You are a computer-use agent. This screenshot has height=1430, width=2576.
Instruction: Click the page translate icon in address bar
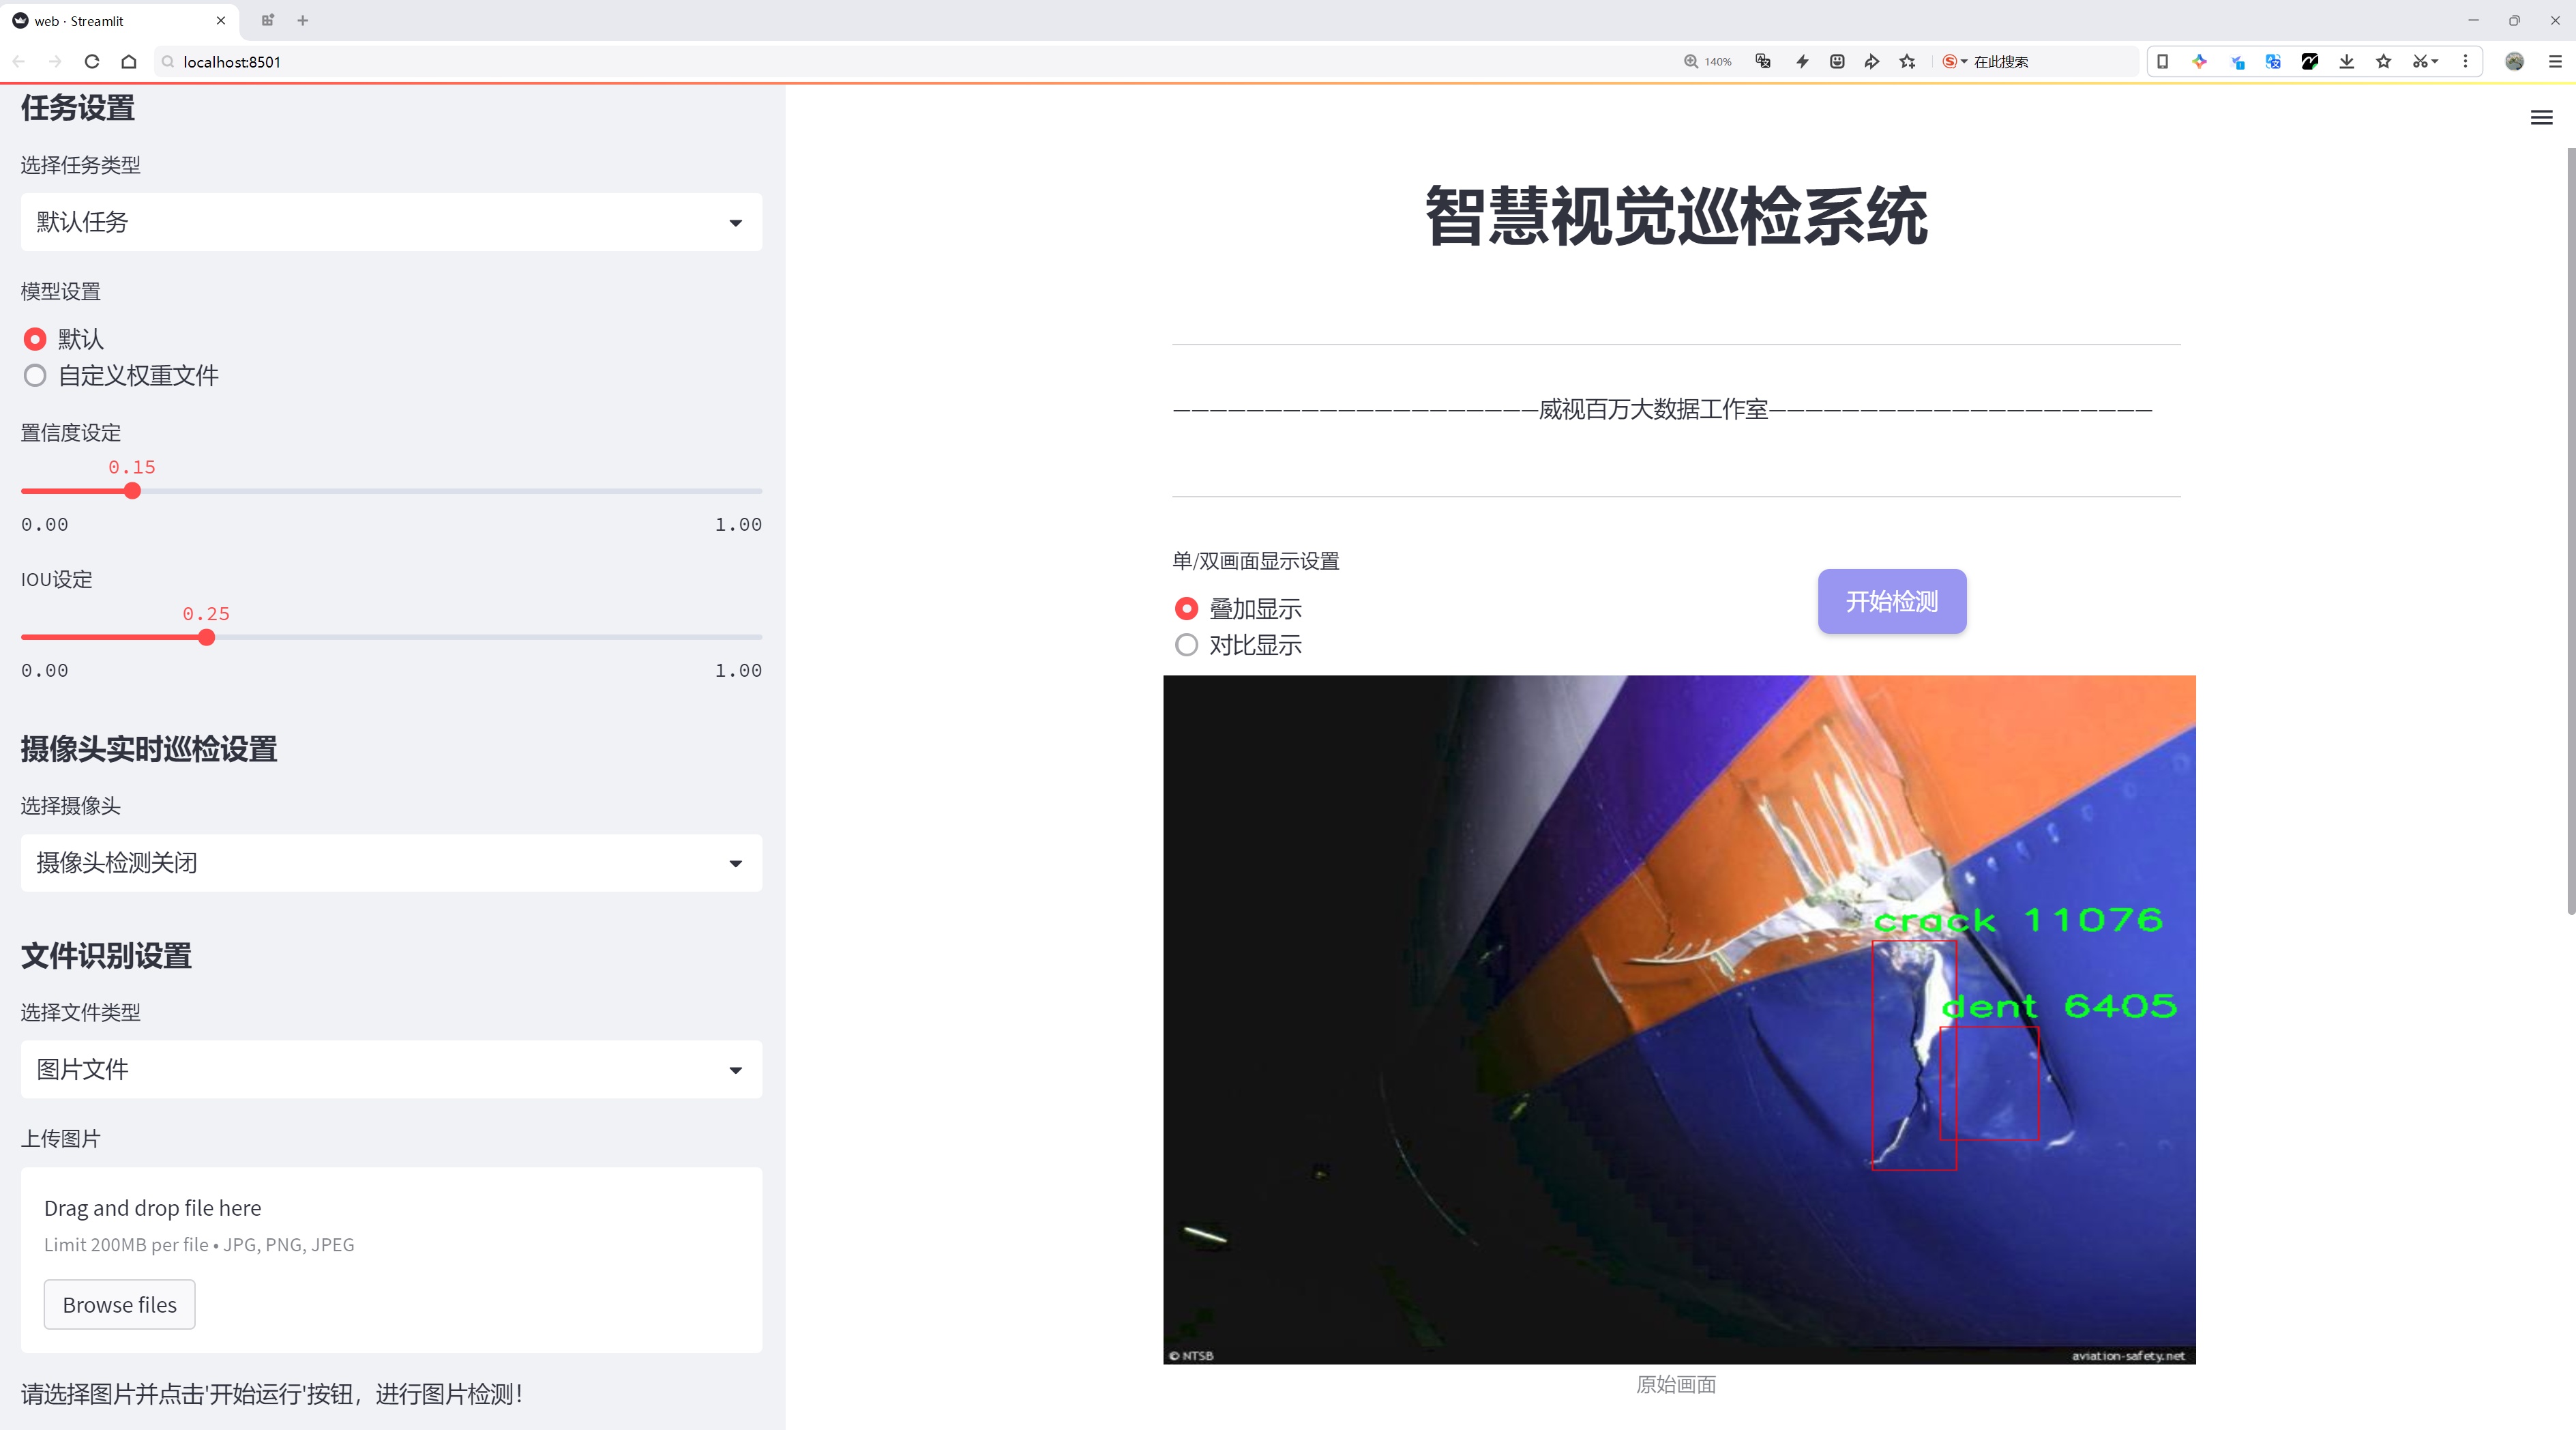click(1763, 61)
